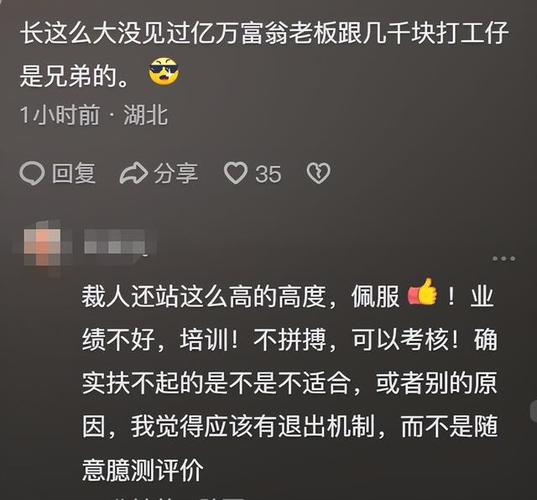Click the thumbs-up emoji after 佩服
This screenshot has width=537, height=500.
pyautogui.click(x=422, y=293)
